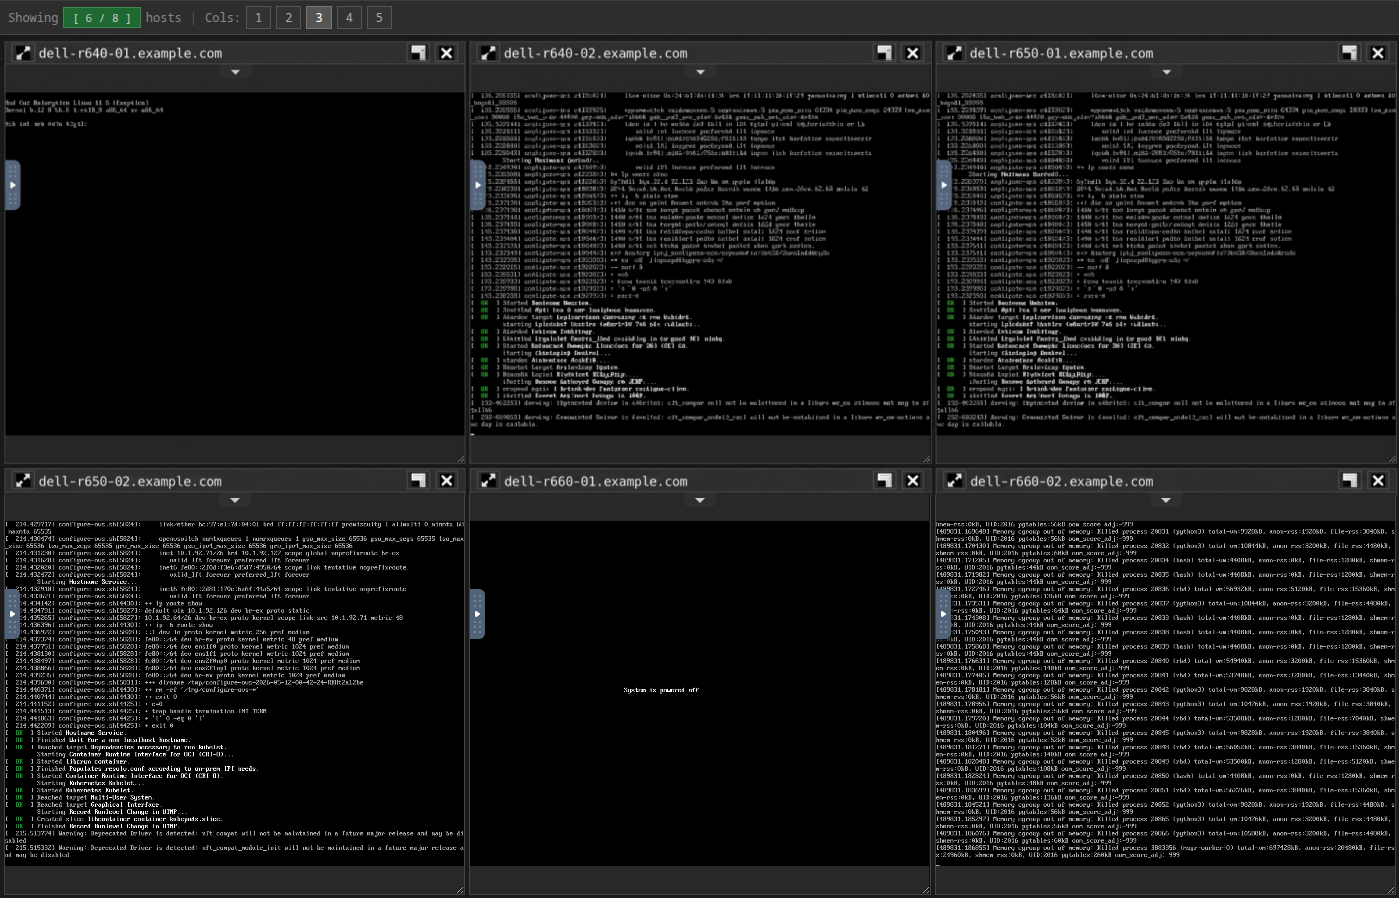Expand the side handle of dell-r650-02 console

(x=12, y=614)
